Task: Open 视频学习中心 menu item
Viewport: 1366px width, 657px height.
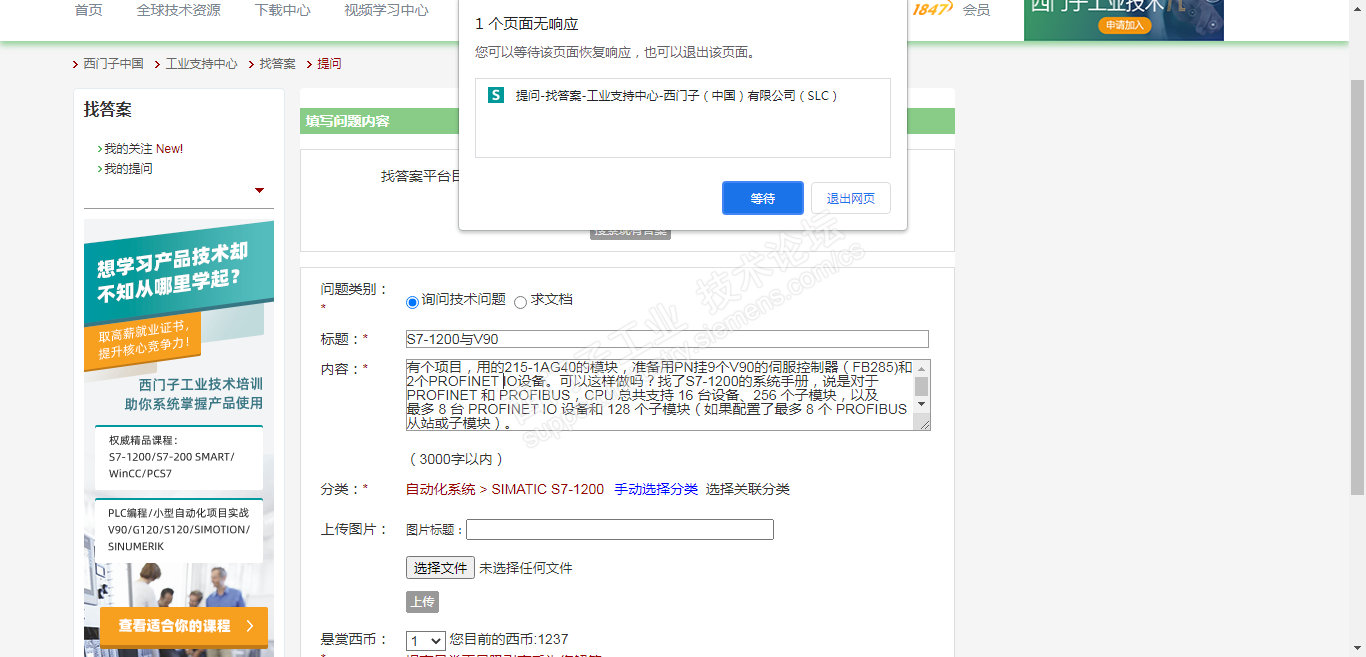Action: coord(387,10)
